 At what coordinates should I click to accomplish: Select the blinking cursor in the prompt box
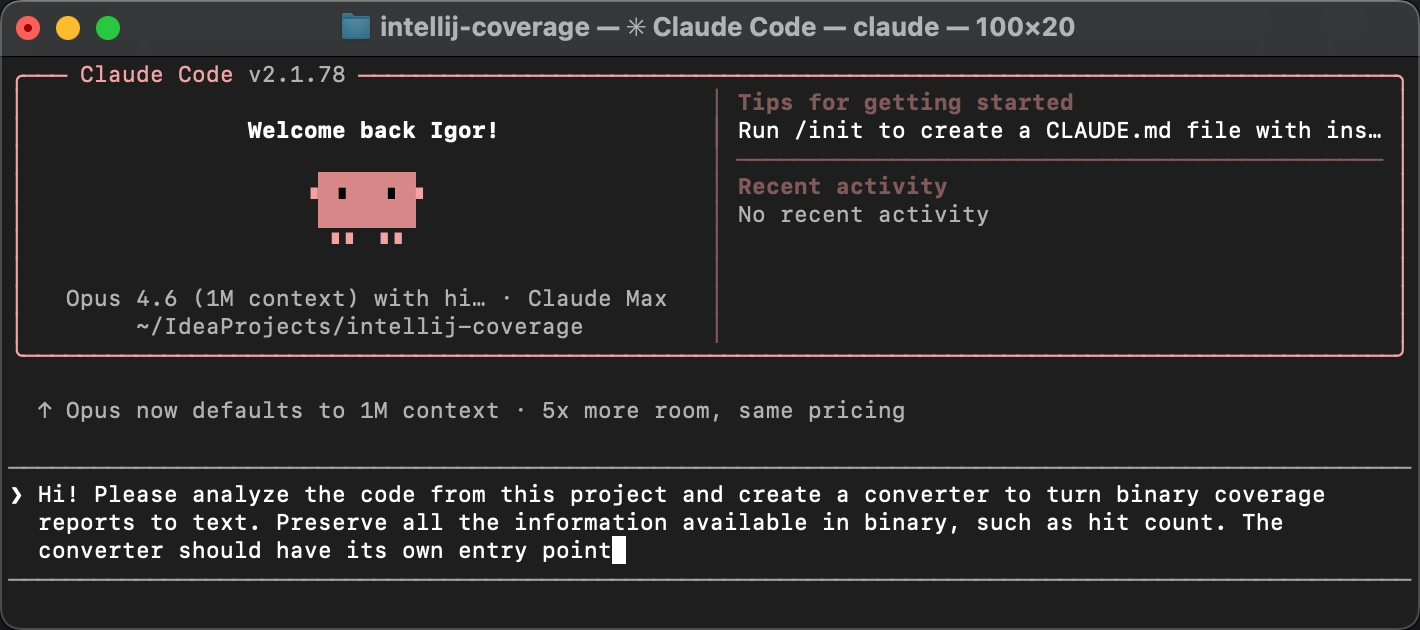point(618,549)
